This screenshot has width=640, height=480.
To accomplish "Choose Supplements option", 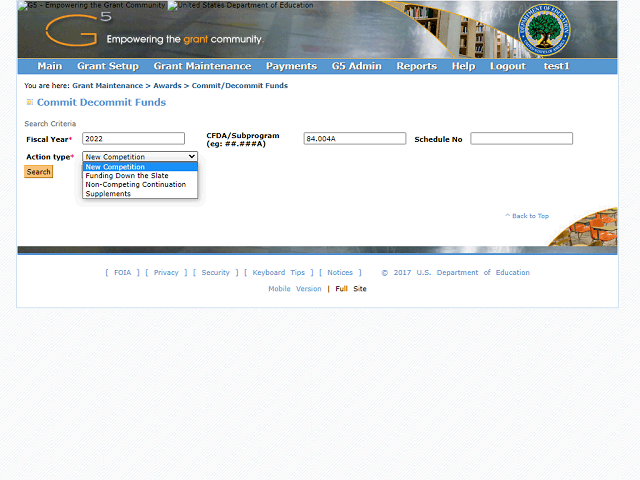I will pos(140,193).
